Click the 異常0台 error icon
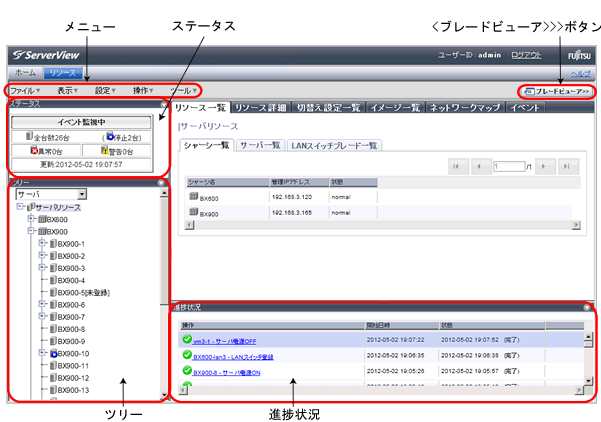This screenshot has width=601, height=422. (34, 151)
